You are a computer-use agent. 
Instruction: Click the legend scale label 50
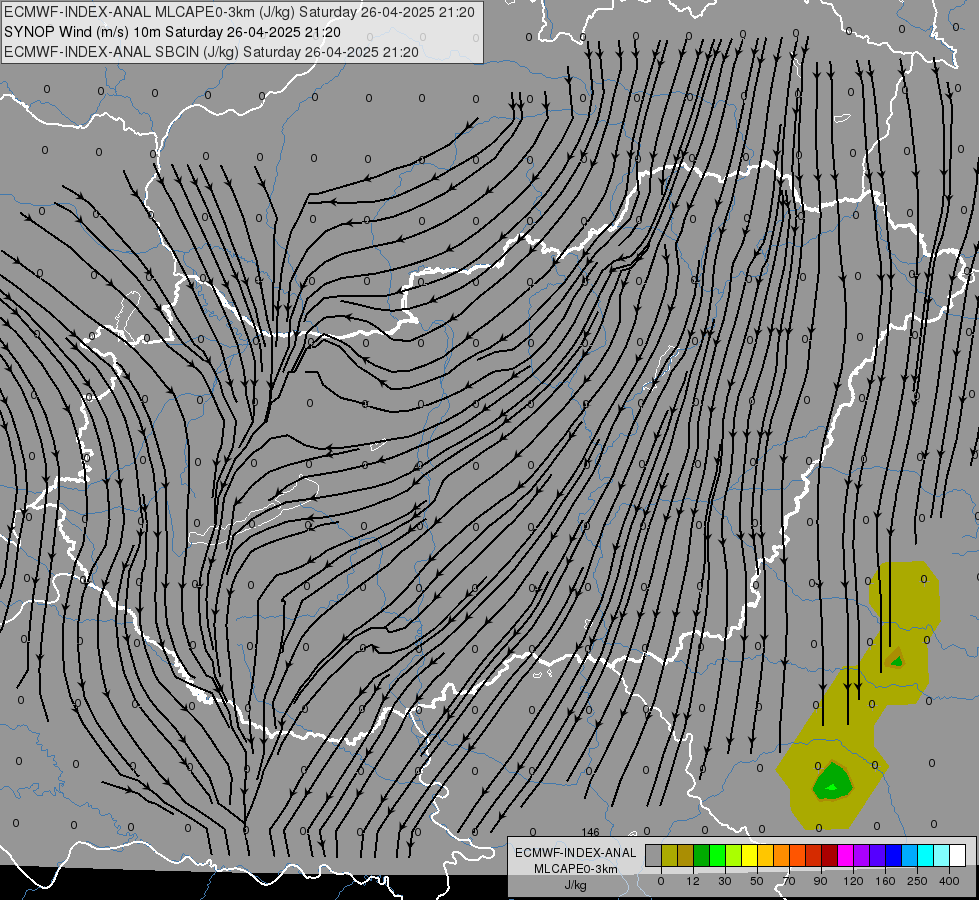[757, 881]
